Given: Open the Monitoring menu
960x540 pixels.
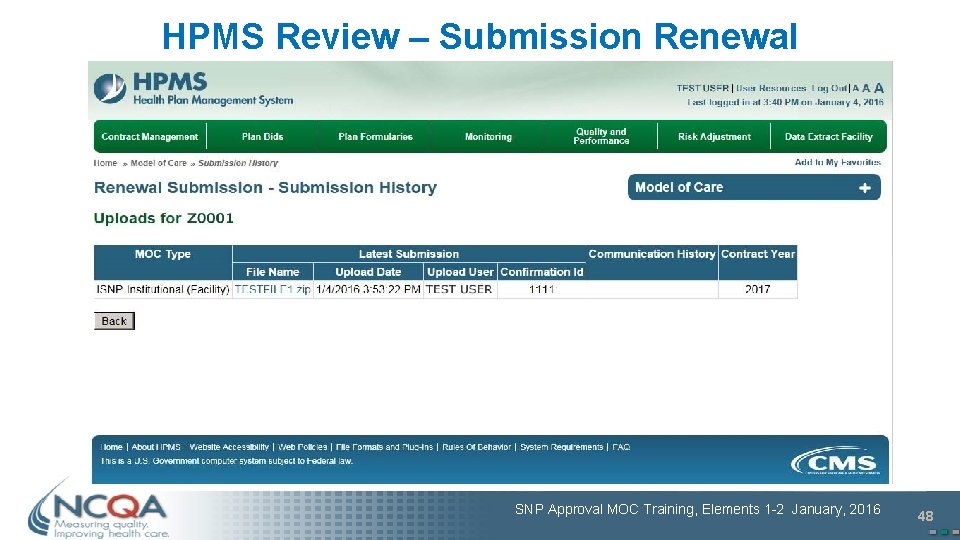Looking at the screenshot, I should point(488,137).
